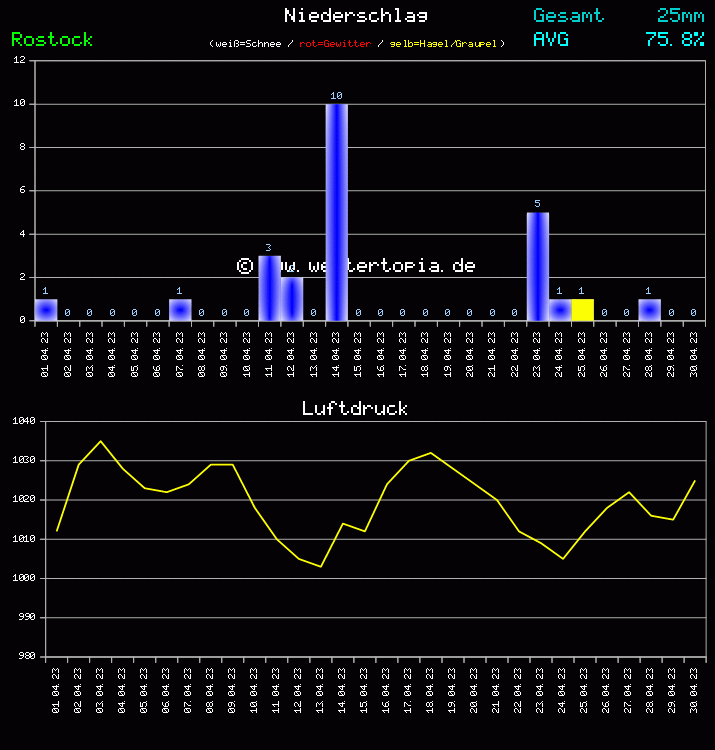715x750 pixels.
Task: Click the 1040 label on Luftdruck axis
Action: [24, 422]
